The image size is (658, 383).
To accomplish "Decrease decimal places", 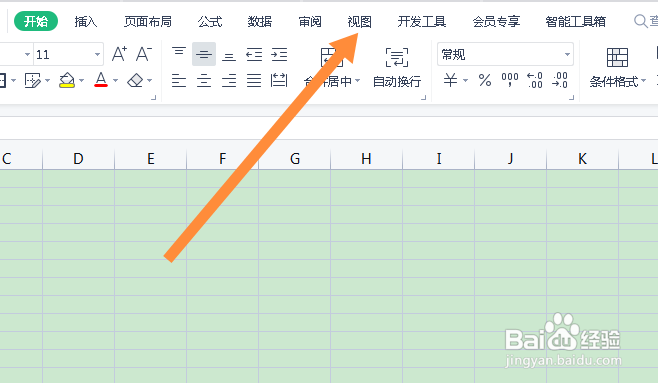I will click(560, 80).
